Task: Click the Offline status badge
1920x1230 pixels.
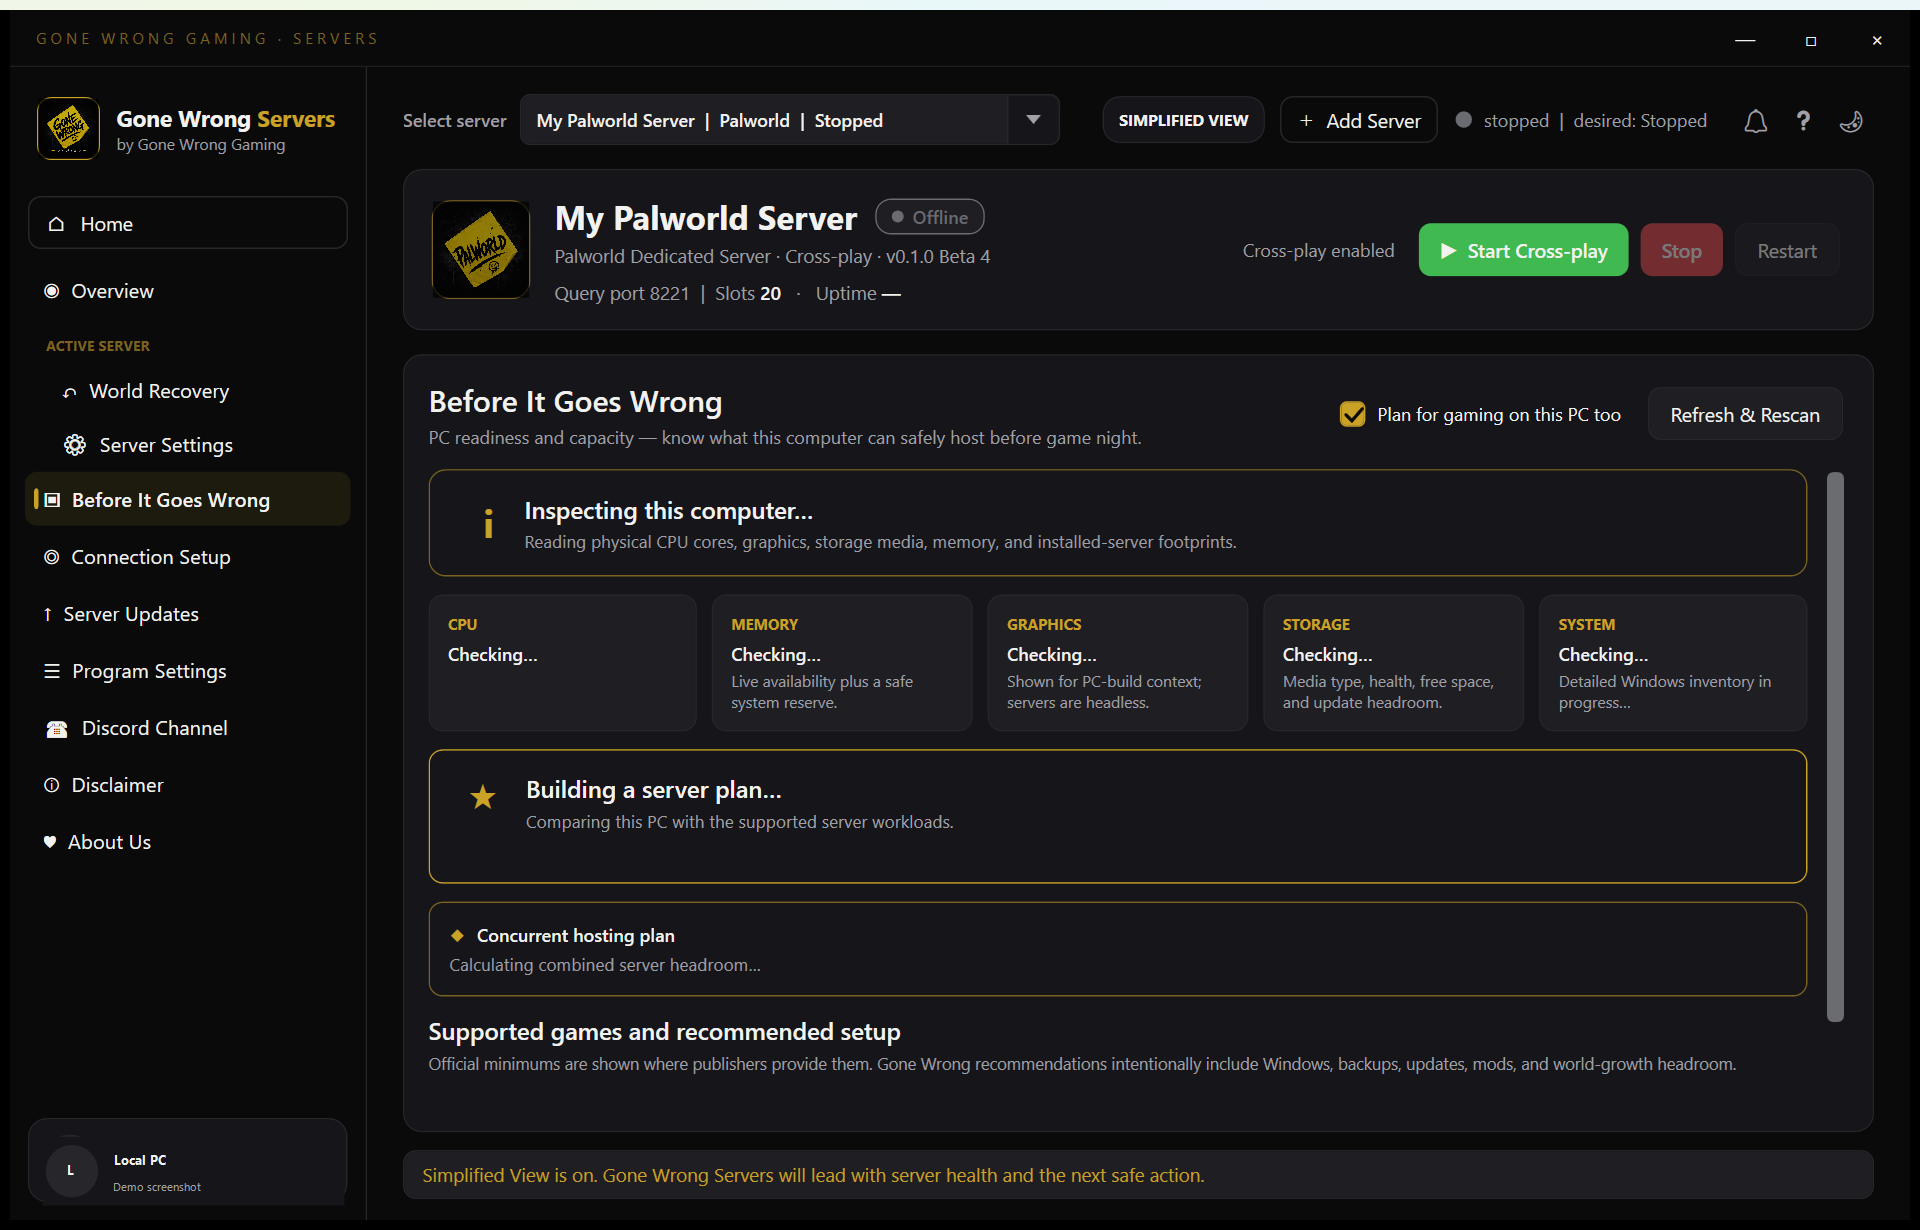Action: pos(930,217)
